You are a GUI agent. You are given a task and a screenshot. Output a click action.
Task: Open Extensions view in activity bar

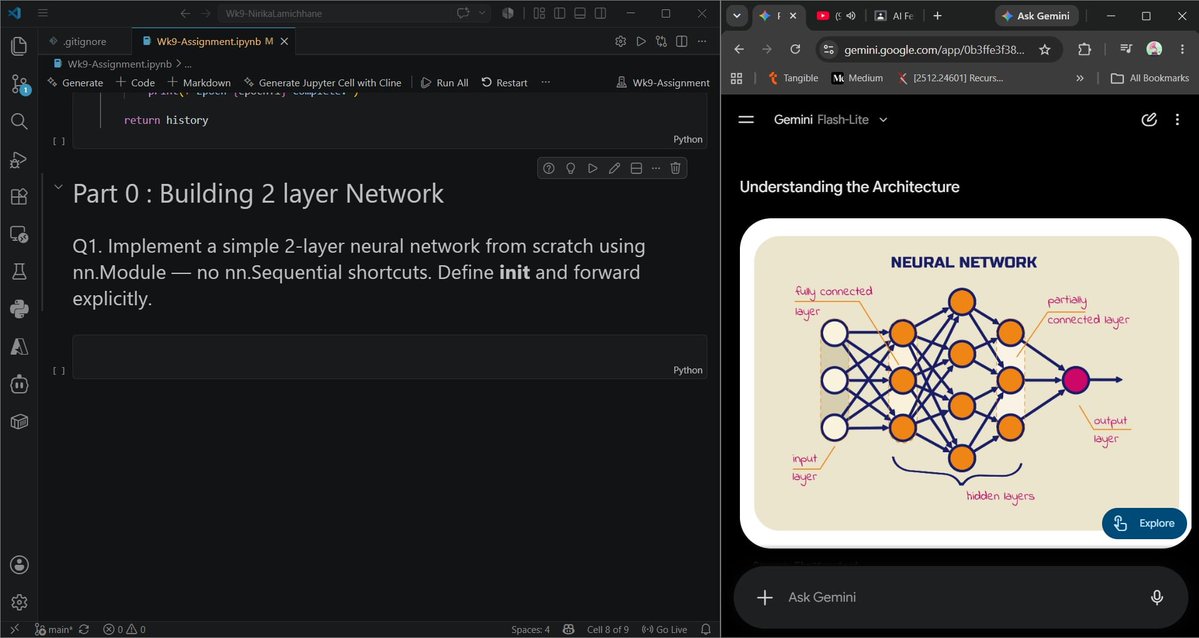[19, 197]
